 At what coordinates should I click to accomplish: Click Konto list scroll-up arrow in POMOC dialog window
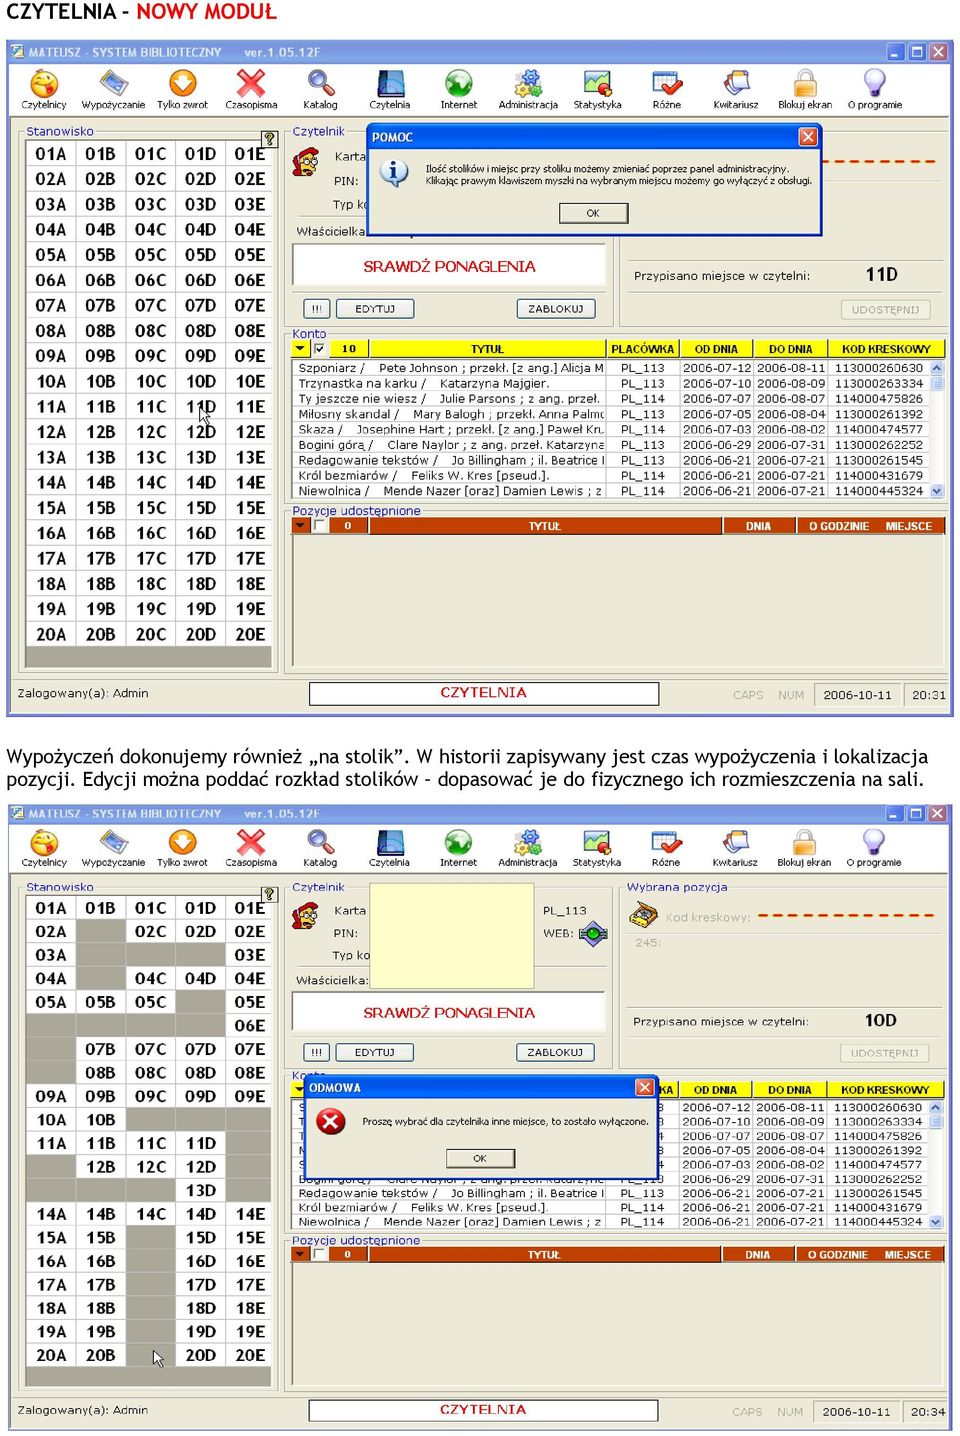pyautogui.click(x=937, y=367)
